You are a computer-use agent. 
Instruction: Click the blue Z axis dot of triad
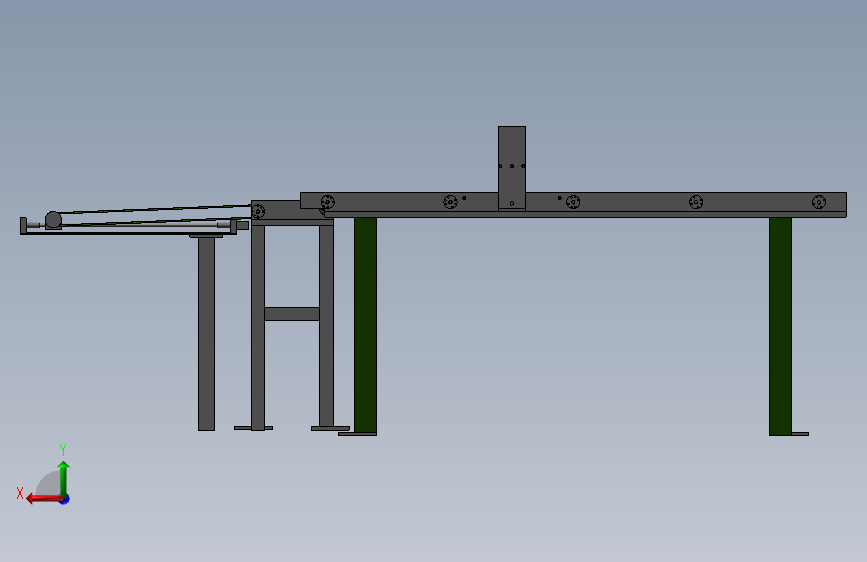pyautogui.click(x=65, y=499)
